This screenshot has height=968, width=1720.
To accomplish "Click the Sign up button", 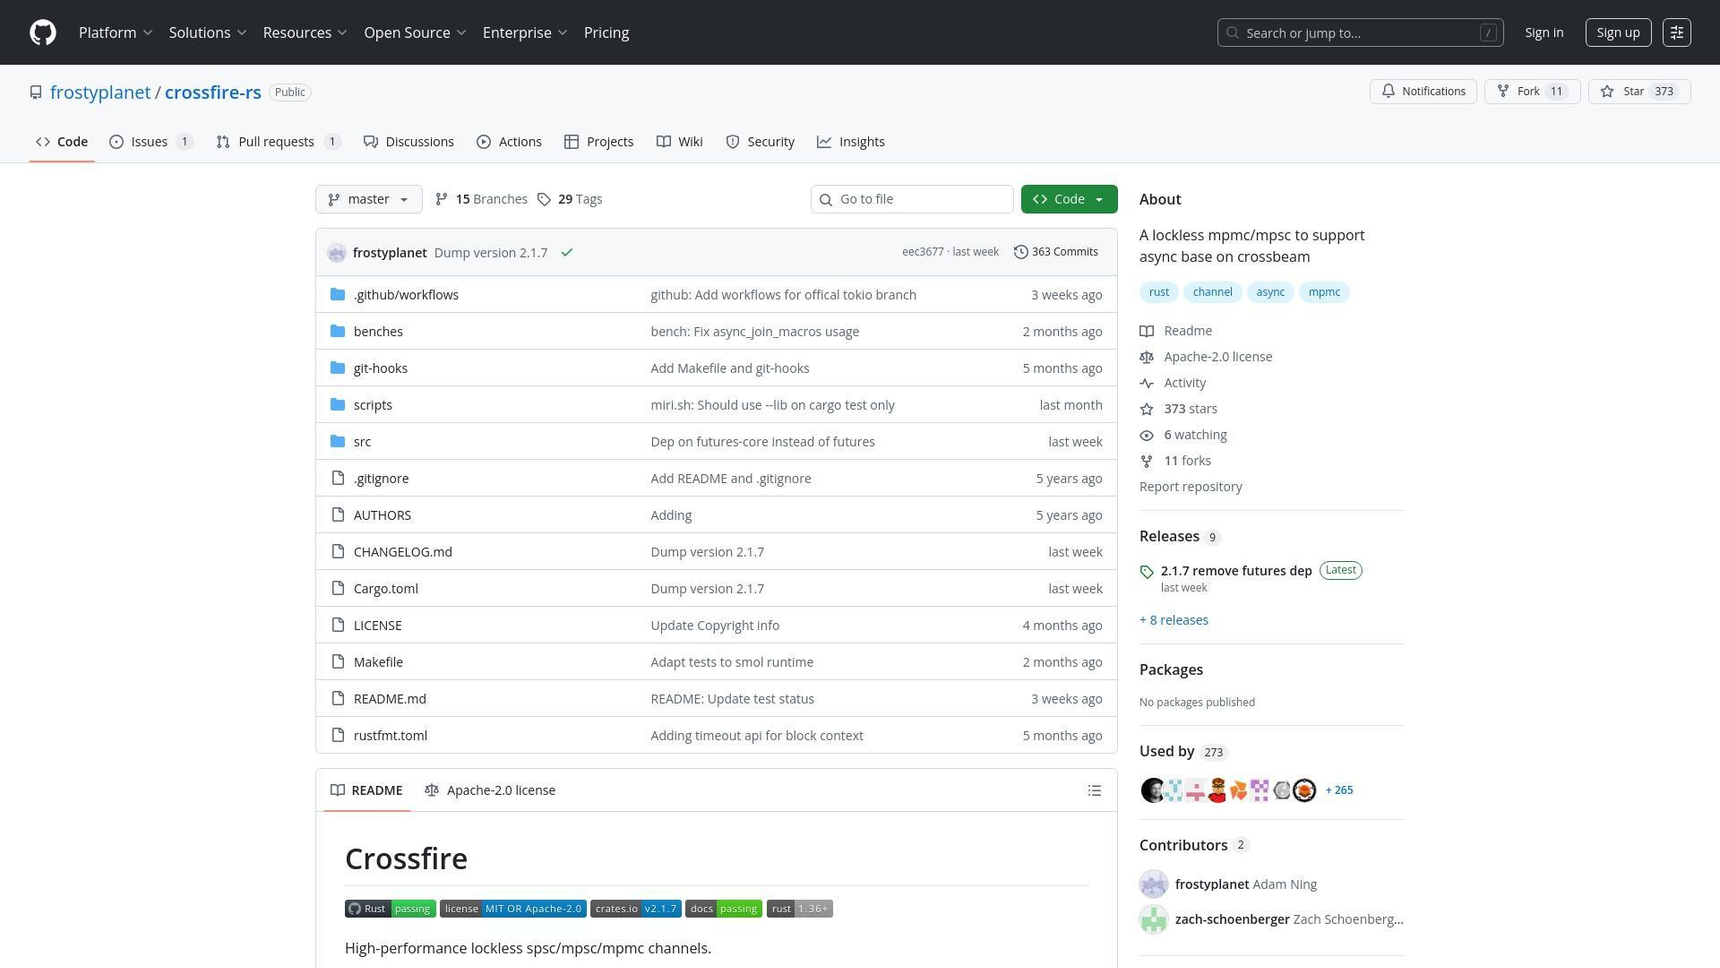I will tap(1617, 32).
